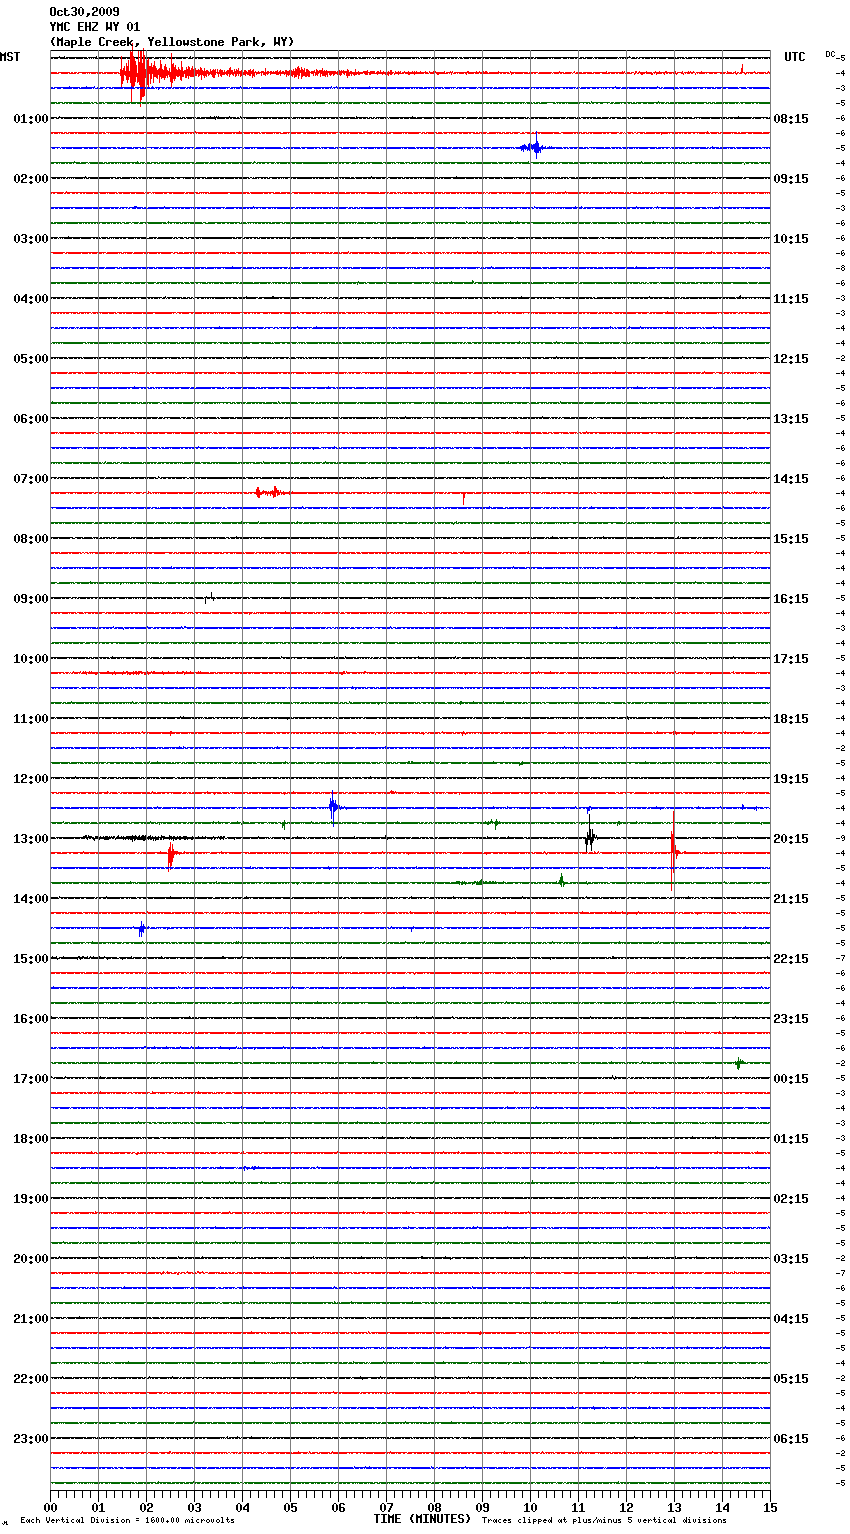Viewport: 850px width, 1534px height.
Task: Click the "02:00" MST time label
Action: (31, 179)
